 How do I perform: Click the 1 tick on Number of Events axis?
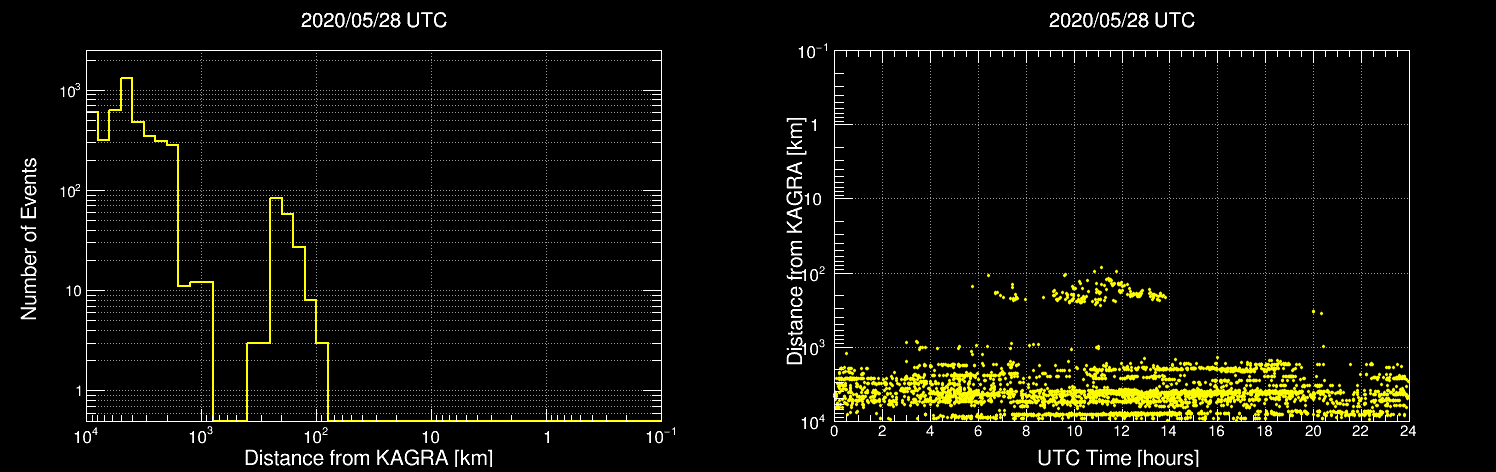point(77,390)
